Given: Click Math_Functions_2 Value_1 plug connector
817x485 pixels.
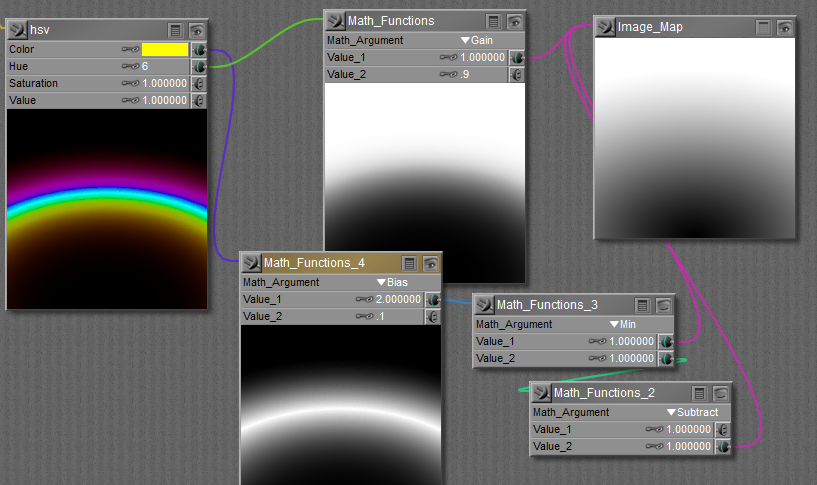Looking at the screenshot, I should click(722, 430).
